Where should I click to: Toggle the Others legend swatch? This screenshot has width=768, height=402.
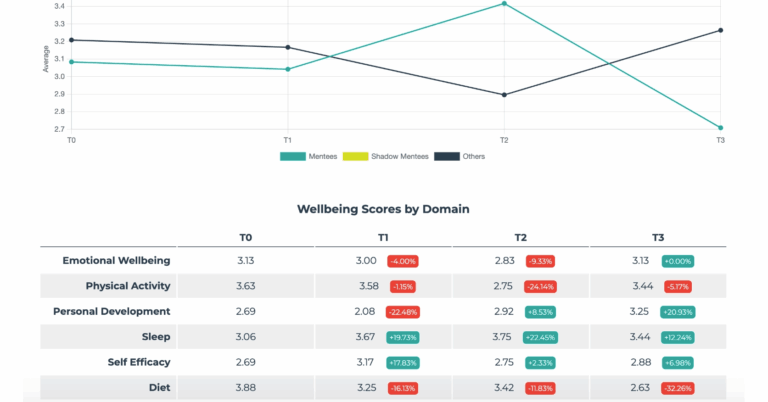point(447,156)
